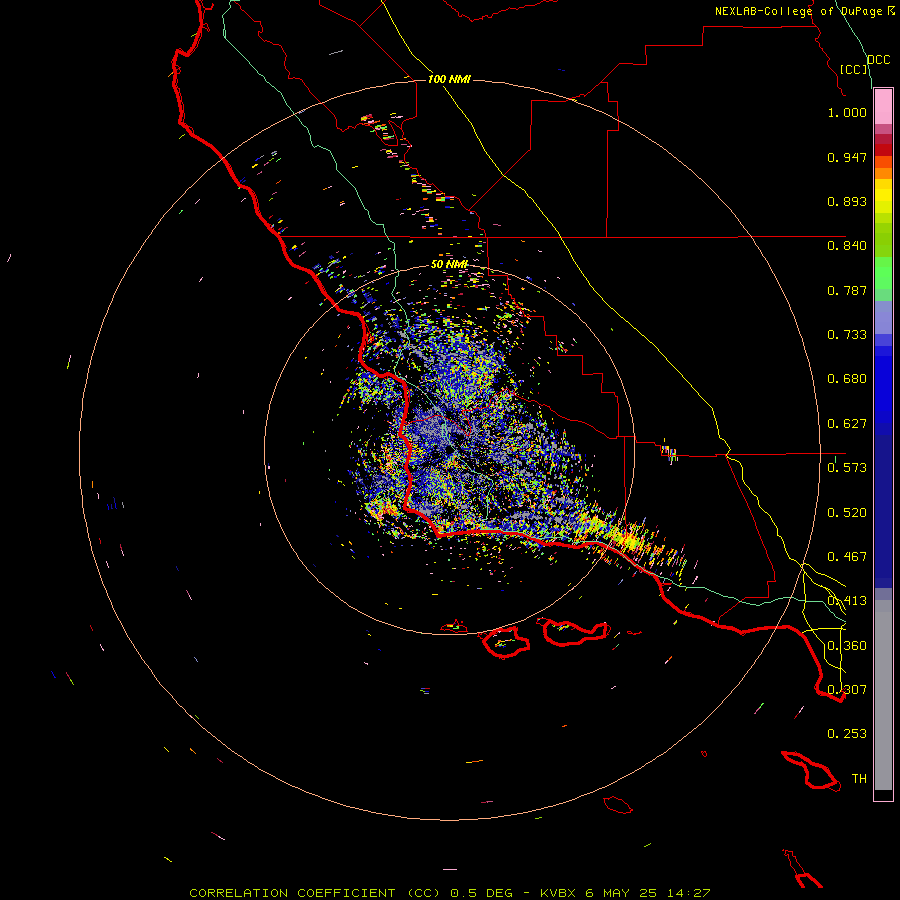The width and height of the screenshot is (900, 900).
Task: Click the 100 NMI range ring label
Action: pos(449,79)
